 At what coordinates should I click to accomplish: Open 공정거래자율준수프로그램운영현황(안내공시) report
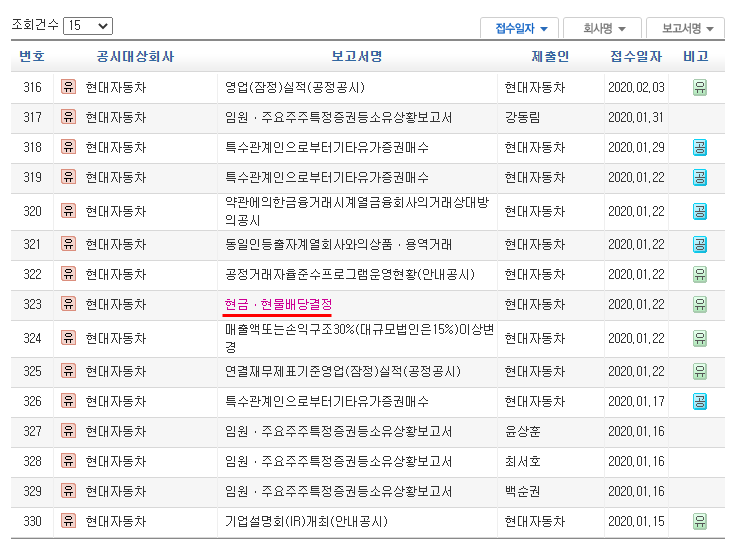[350, 274]
